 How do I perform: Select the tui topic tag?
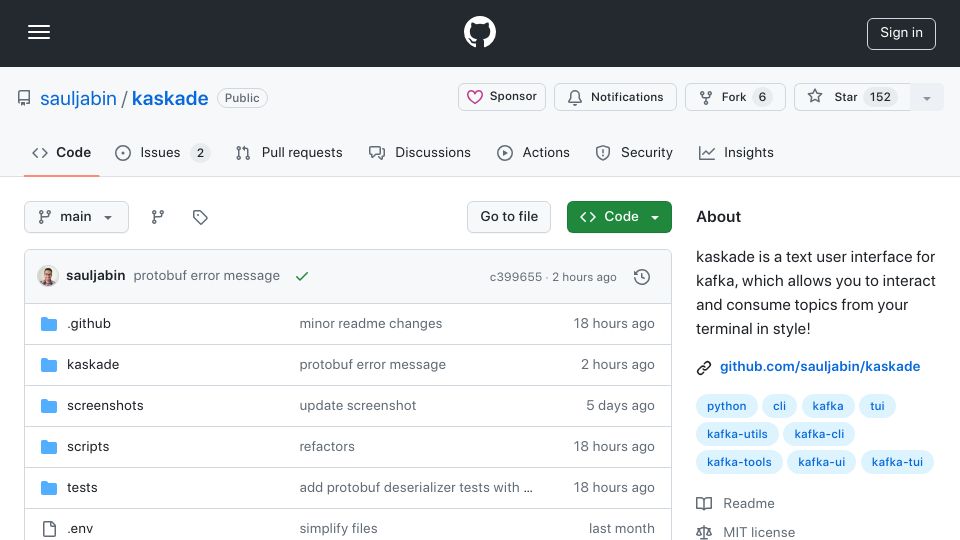877,406
